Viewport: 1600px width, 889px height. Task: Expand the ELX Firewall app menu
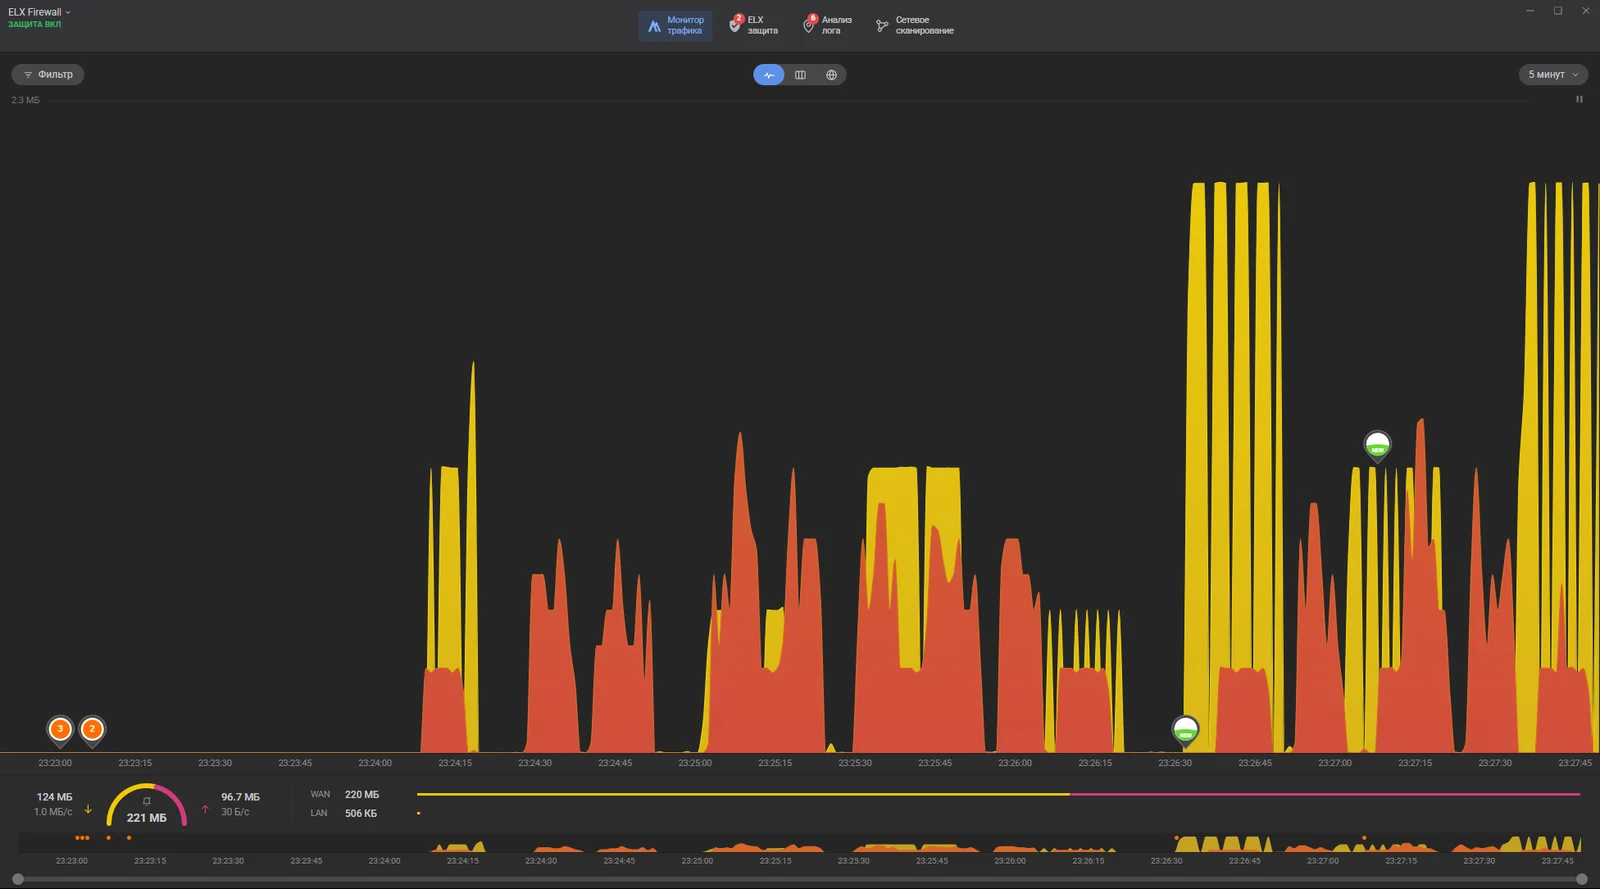(40, 12)
